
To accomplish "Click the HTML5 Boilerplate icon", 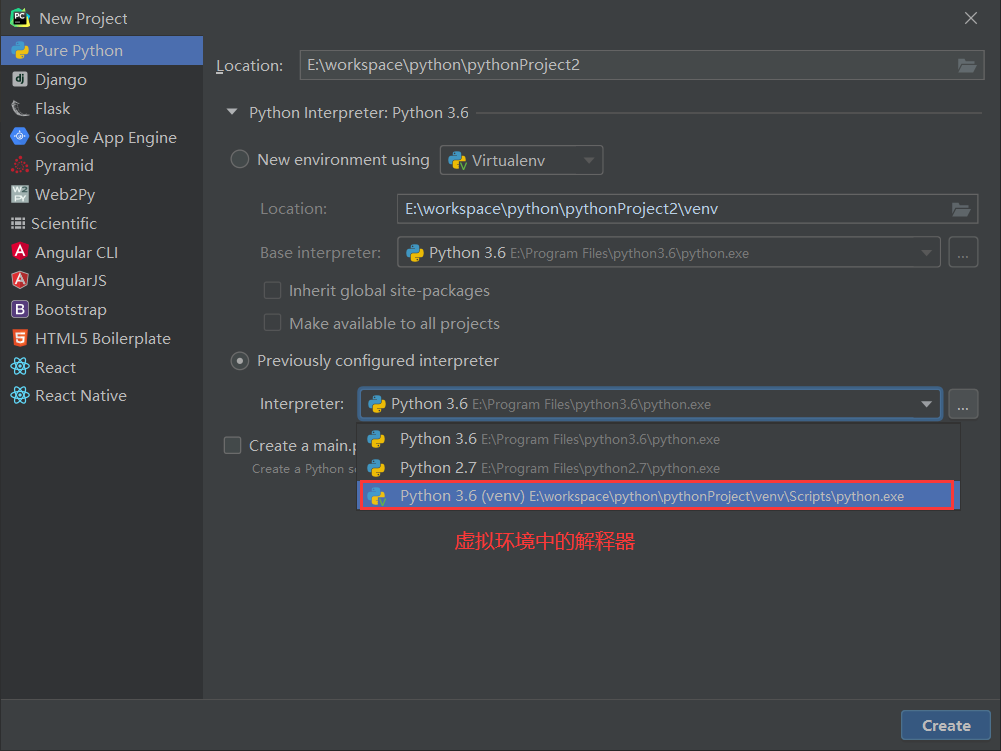I will (20, 338).
